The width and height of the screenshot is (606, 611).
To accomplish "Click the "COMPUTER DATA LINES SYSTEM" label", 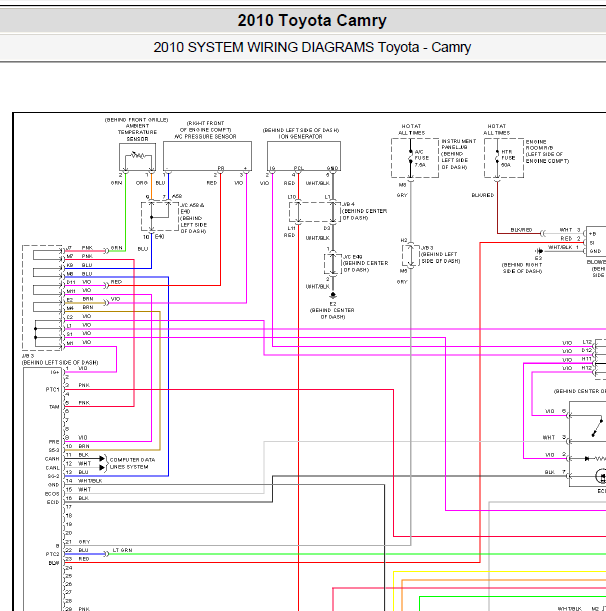I will coord(132,463).
